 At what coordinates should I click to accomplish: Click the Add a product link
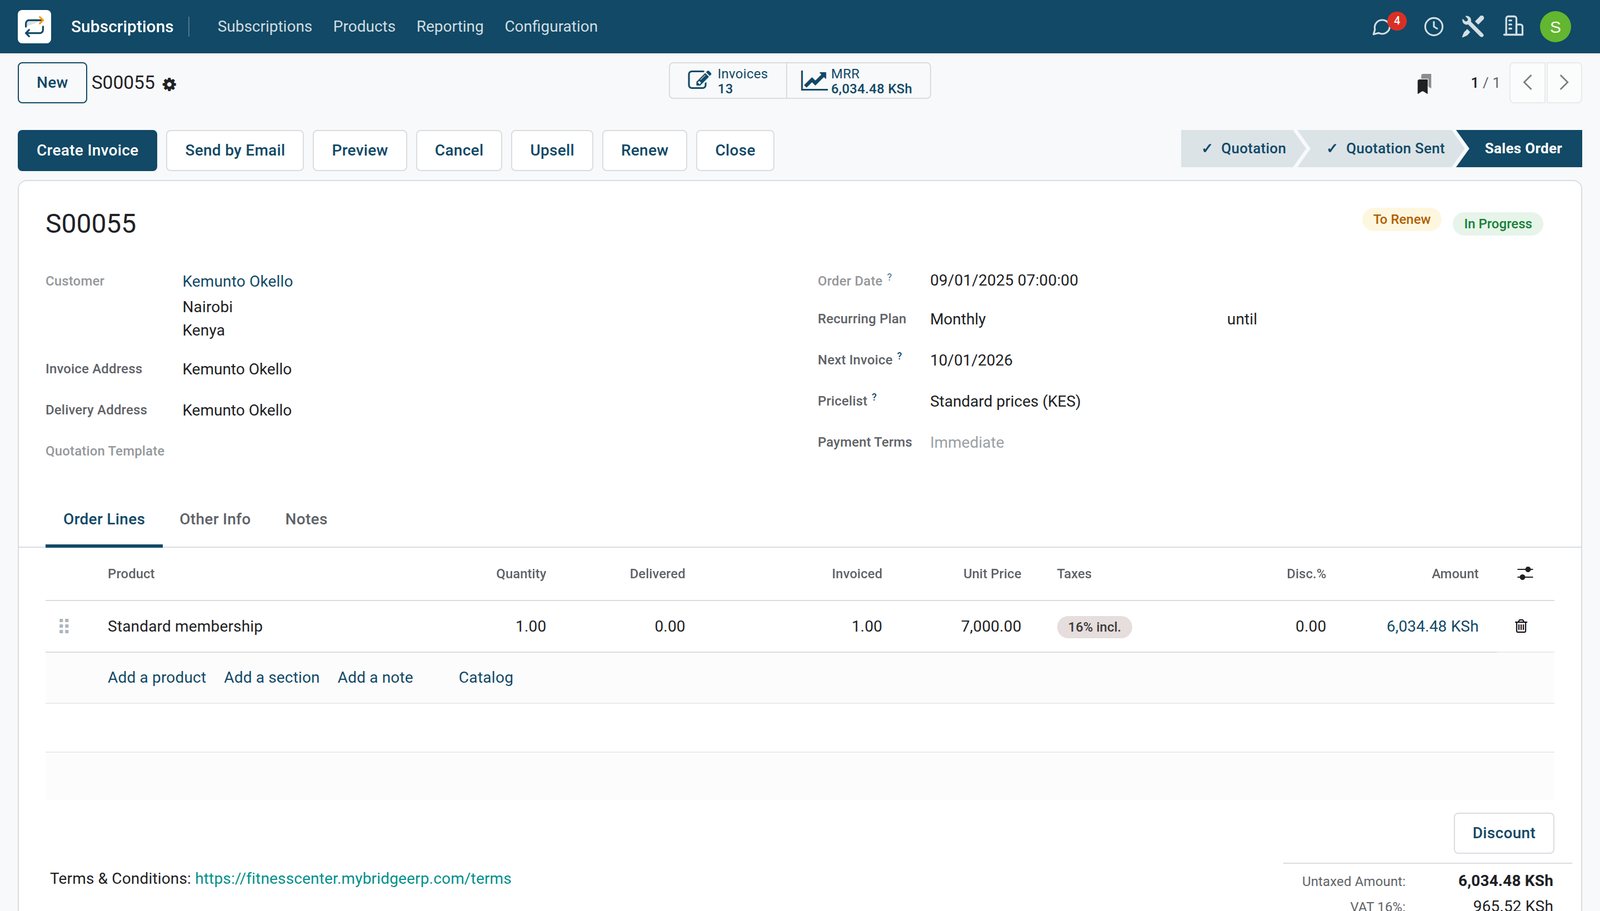157,677
